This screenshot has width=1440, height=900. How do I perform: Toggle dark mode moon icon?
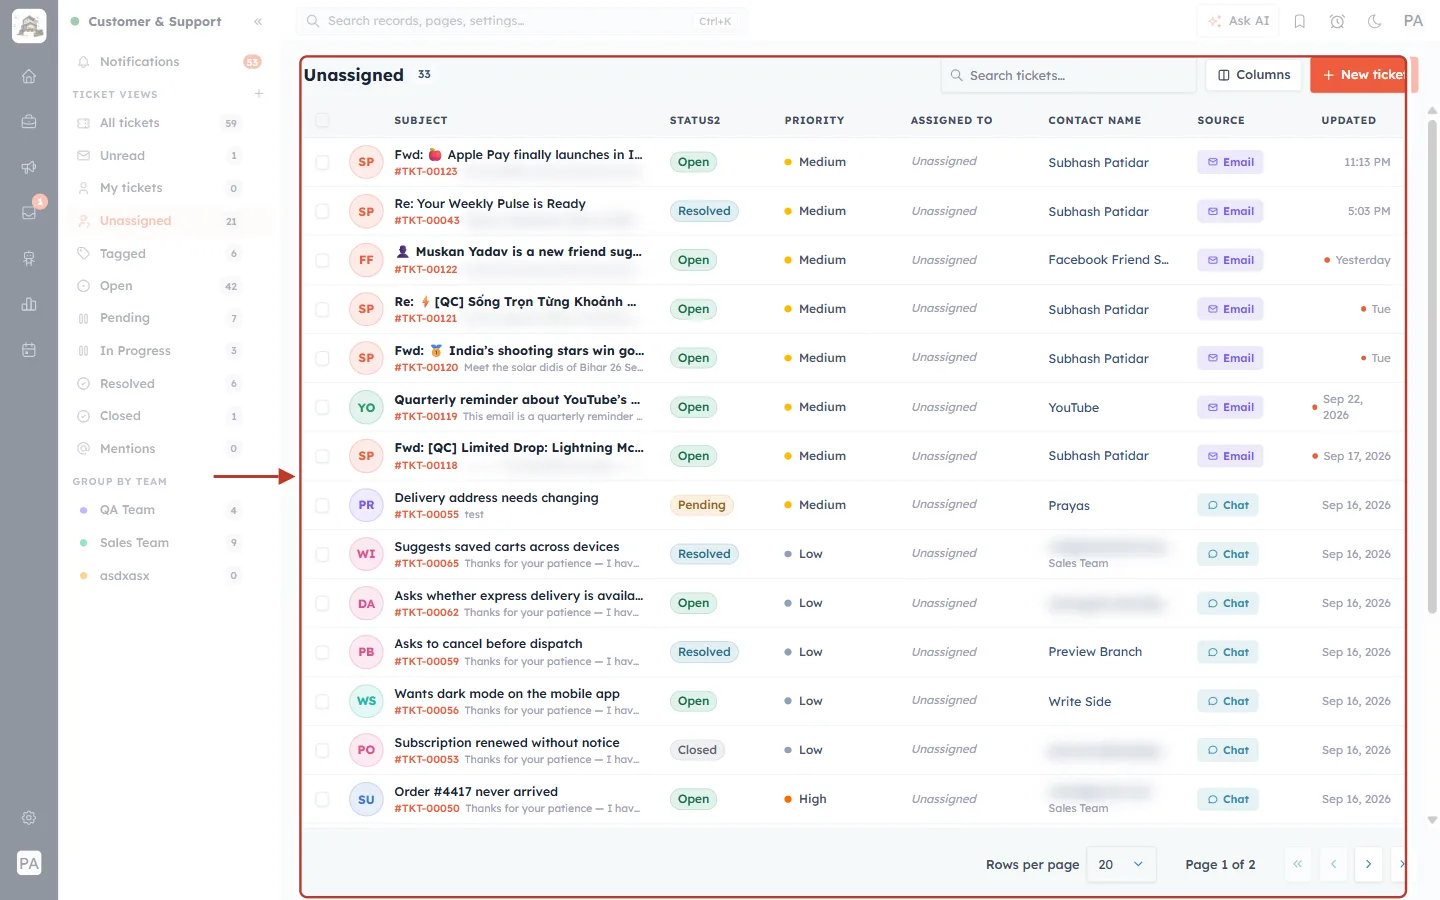pos(1374,21)
